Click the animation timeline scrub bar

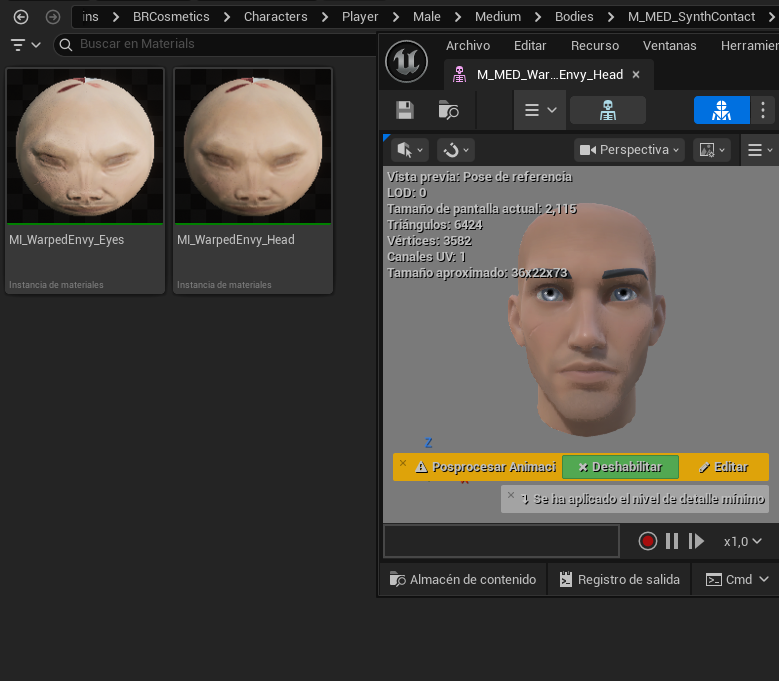(501, 541)
